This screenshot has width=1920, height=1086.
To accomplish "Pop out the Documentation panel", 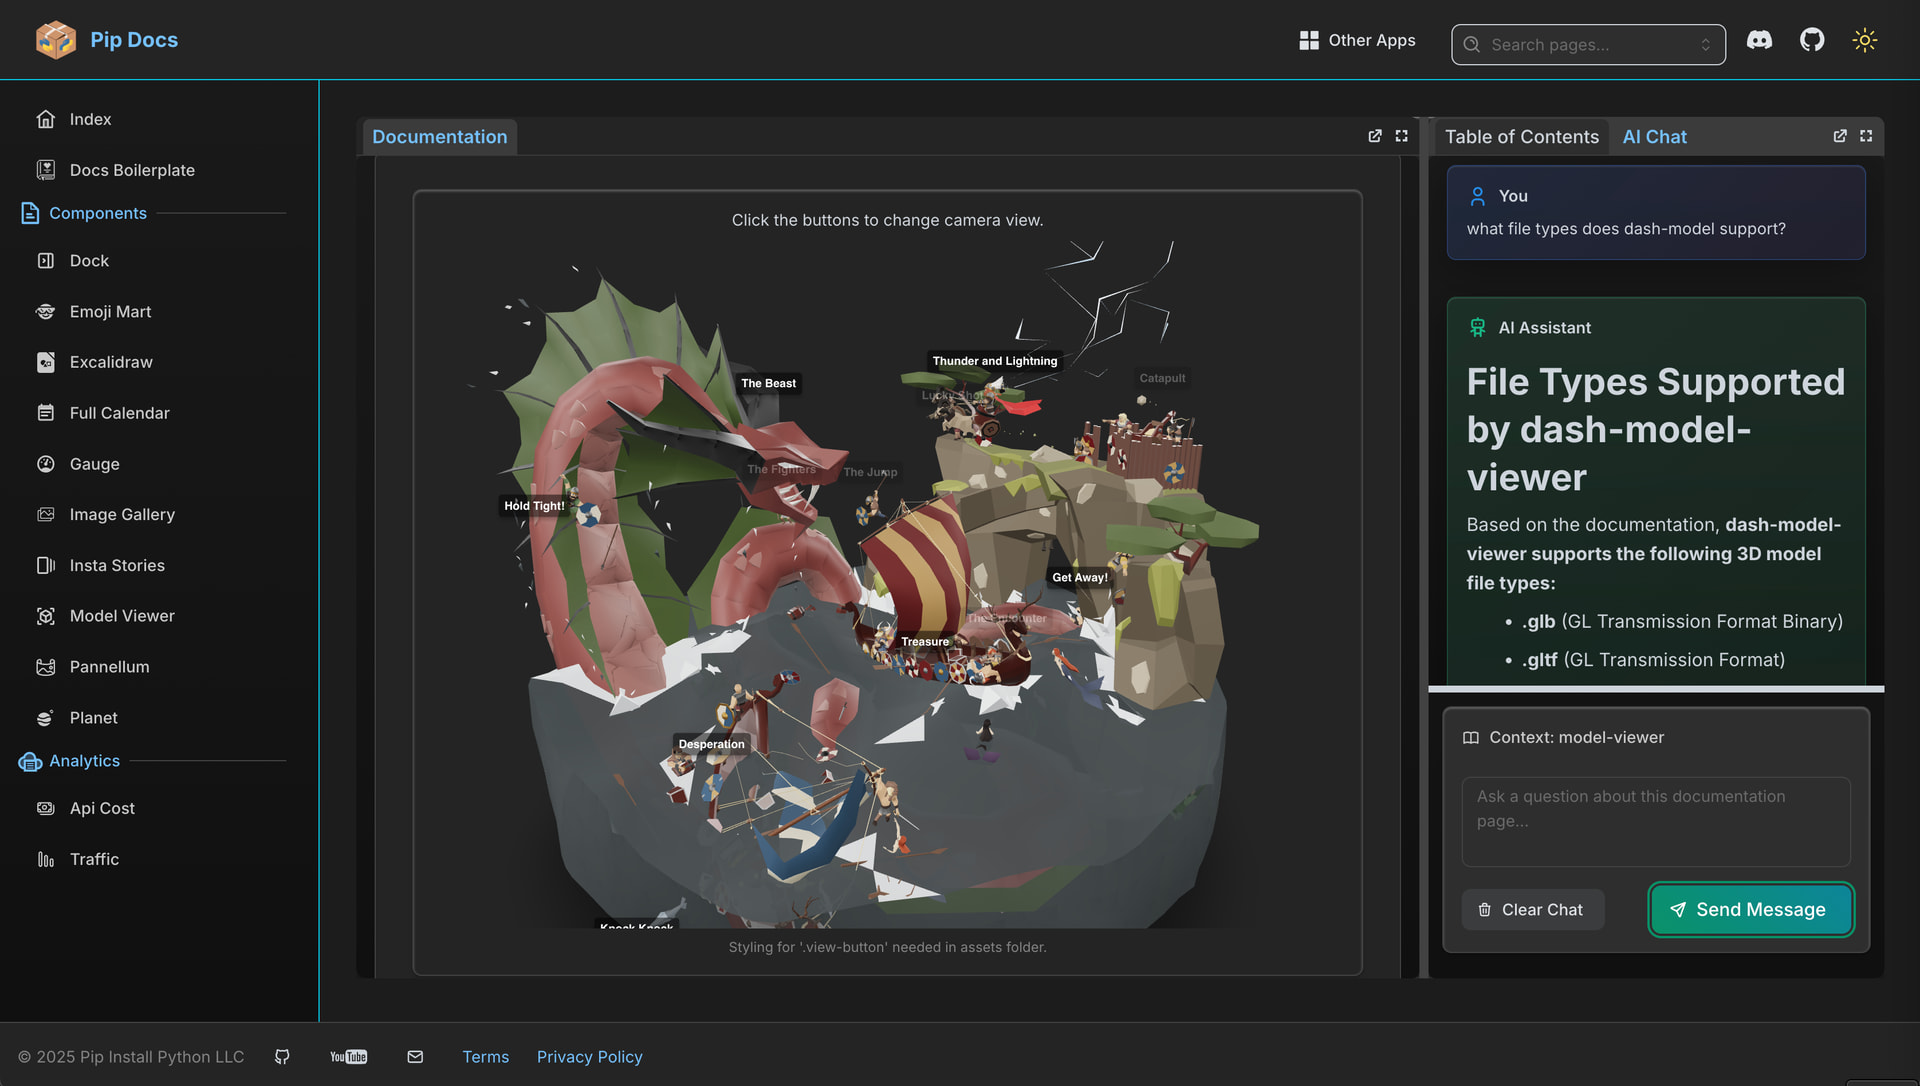I will coord(1375,136).
